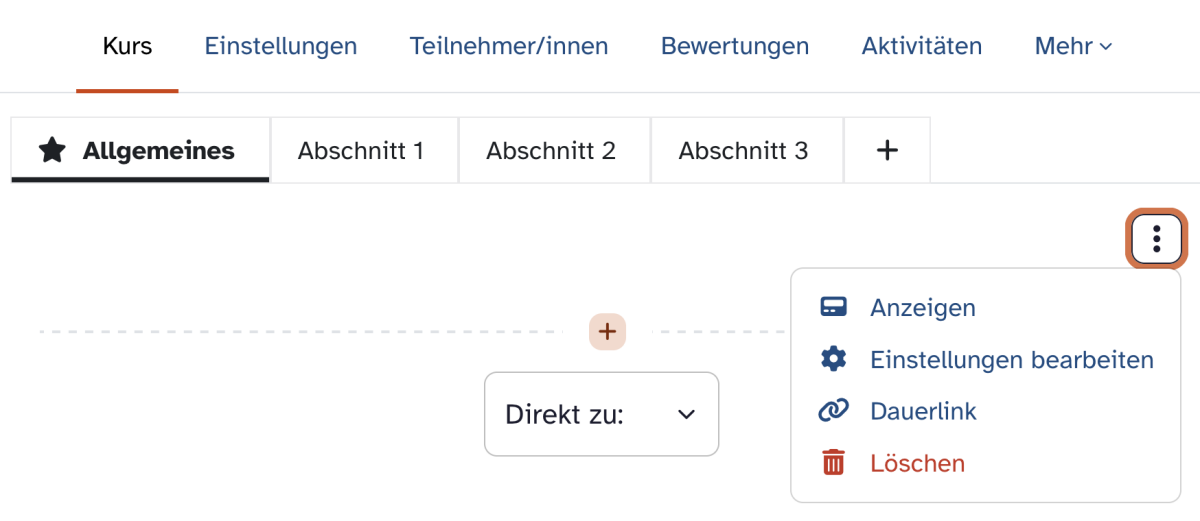Switch to the Abschnitt 1 tab
The width and height of the screenshot is (1200, 521).
pos(361,151)
